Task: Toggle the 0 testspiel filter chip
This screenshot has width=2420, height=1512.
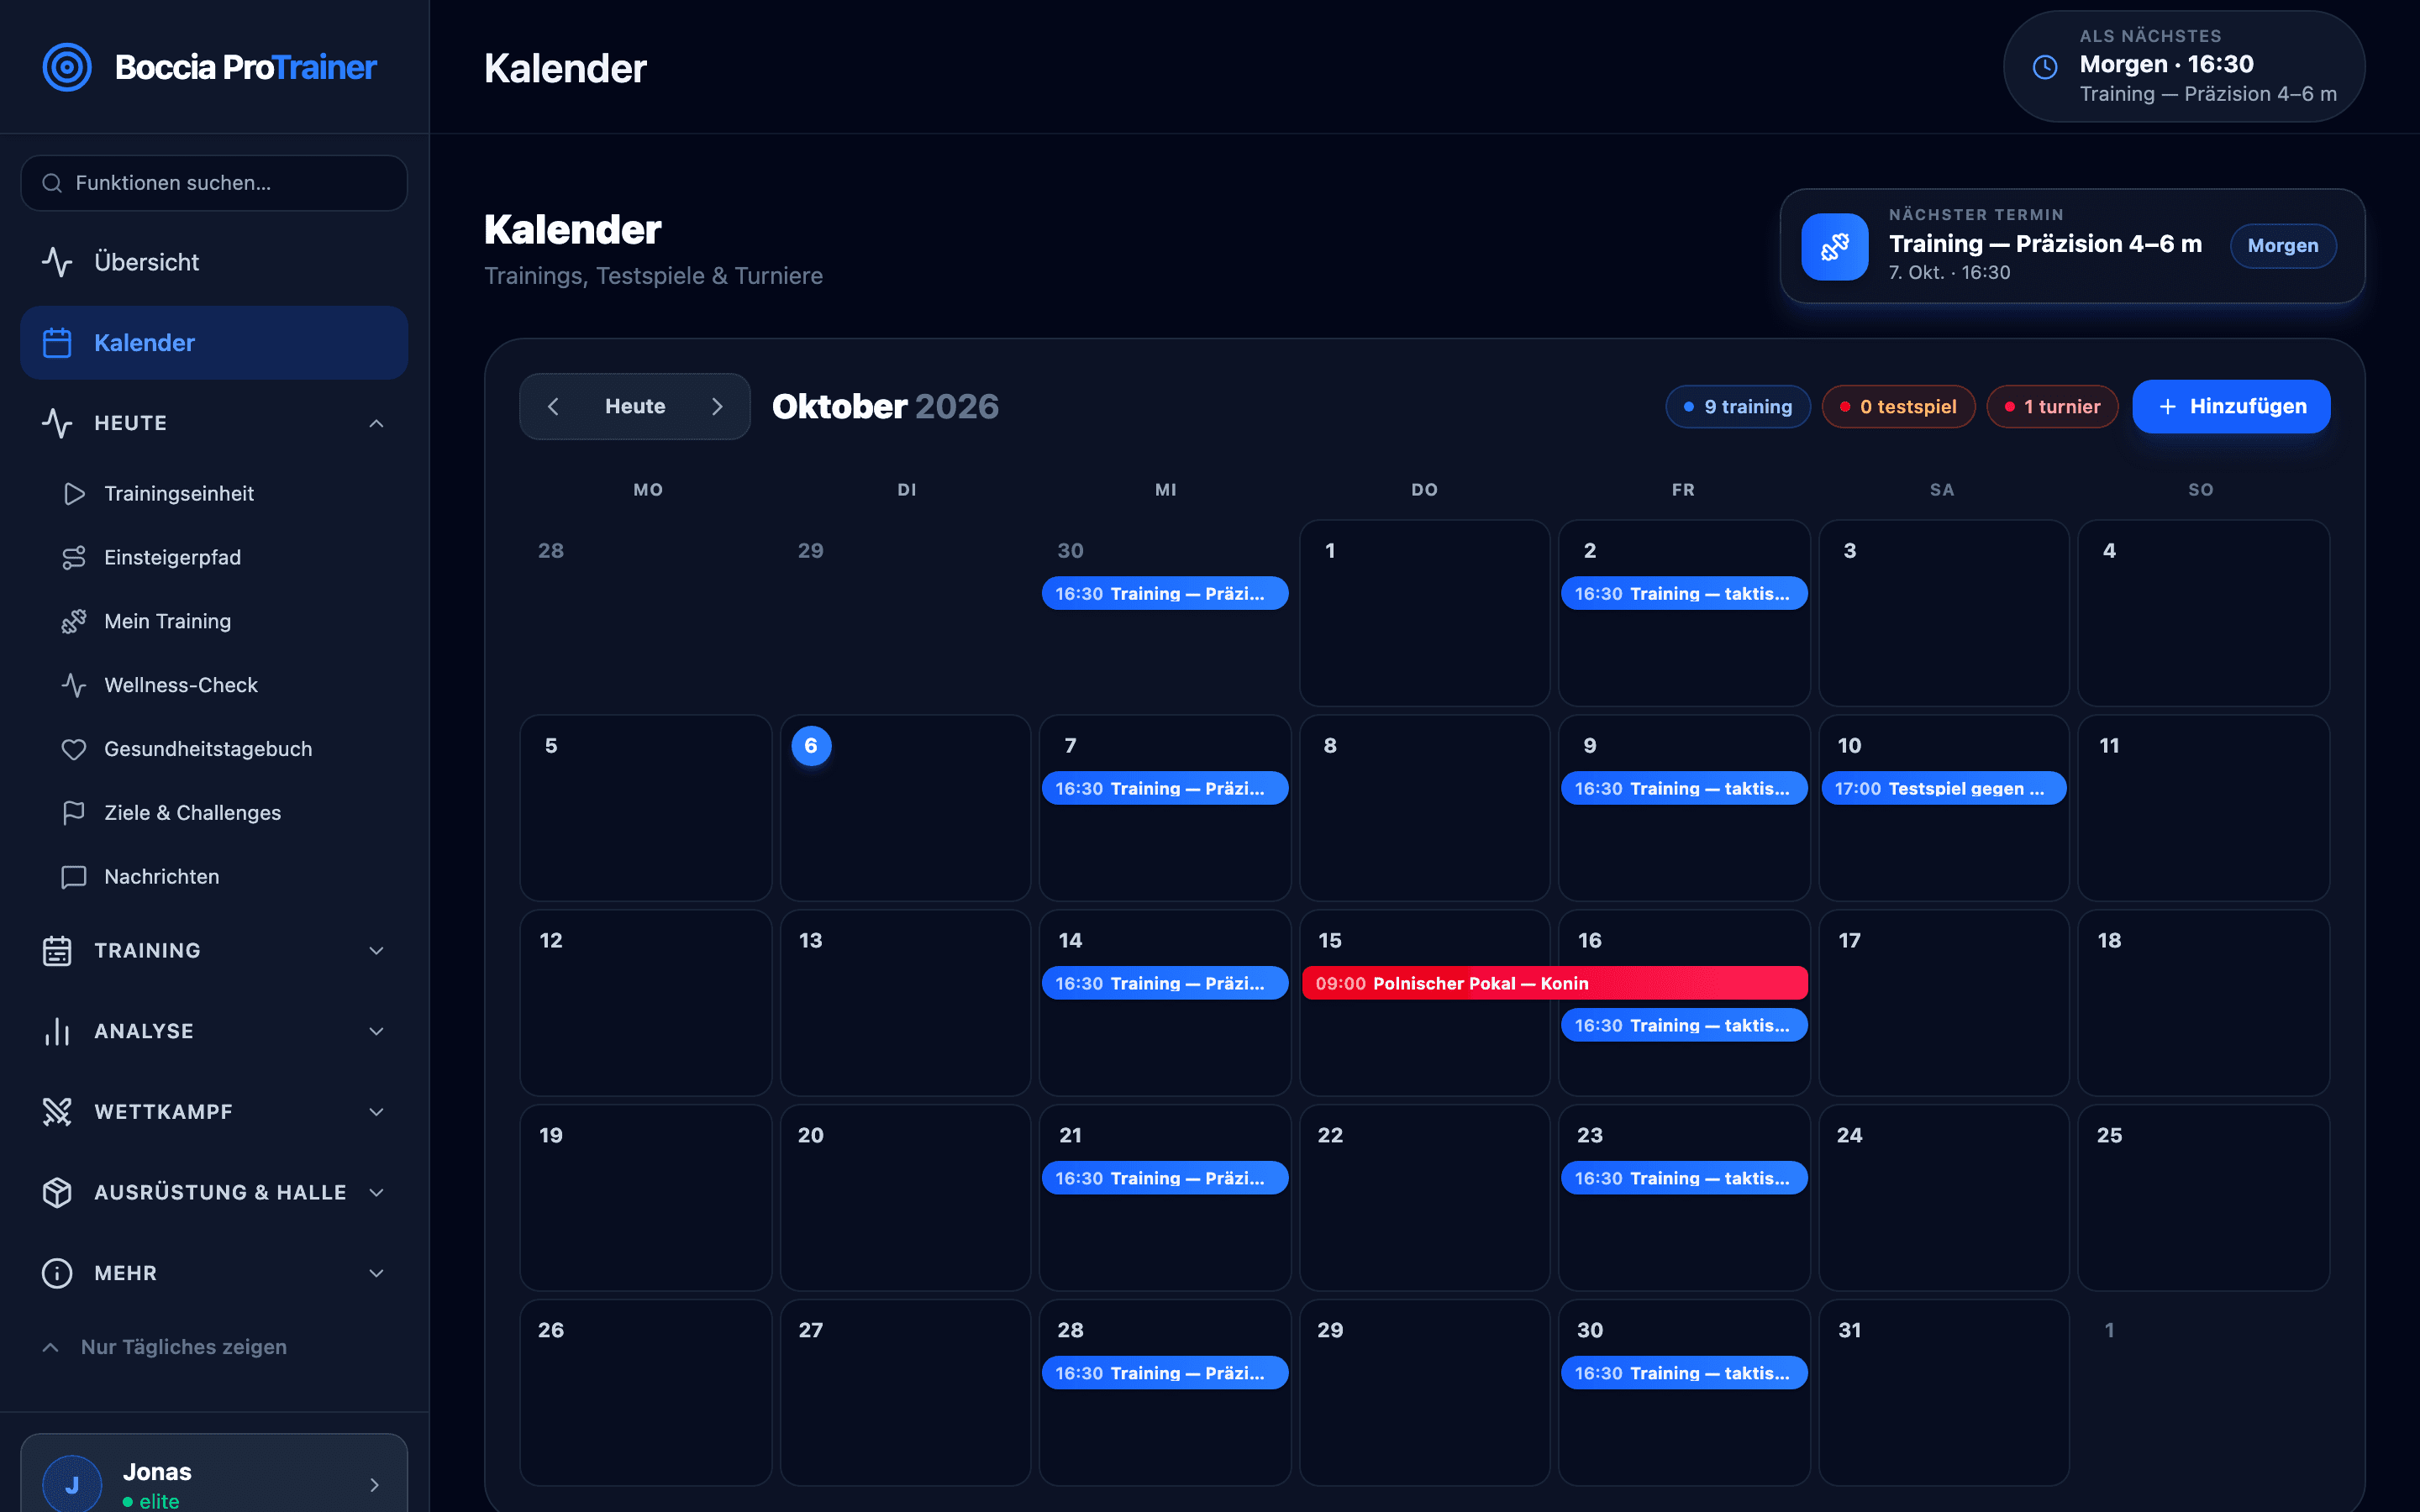Action: (x=1898, y=407)
